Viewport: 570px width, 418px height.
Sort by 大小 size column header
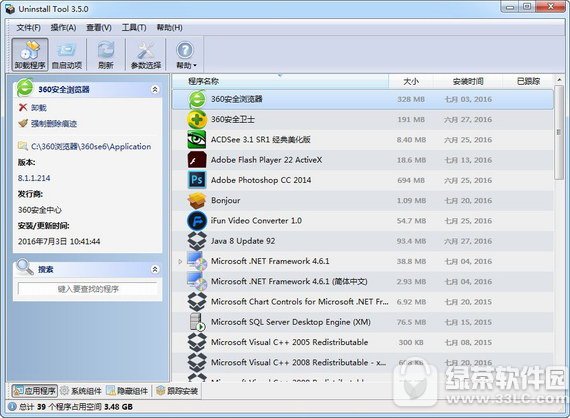tap(411, 81)
